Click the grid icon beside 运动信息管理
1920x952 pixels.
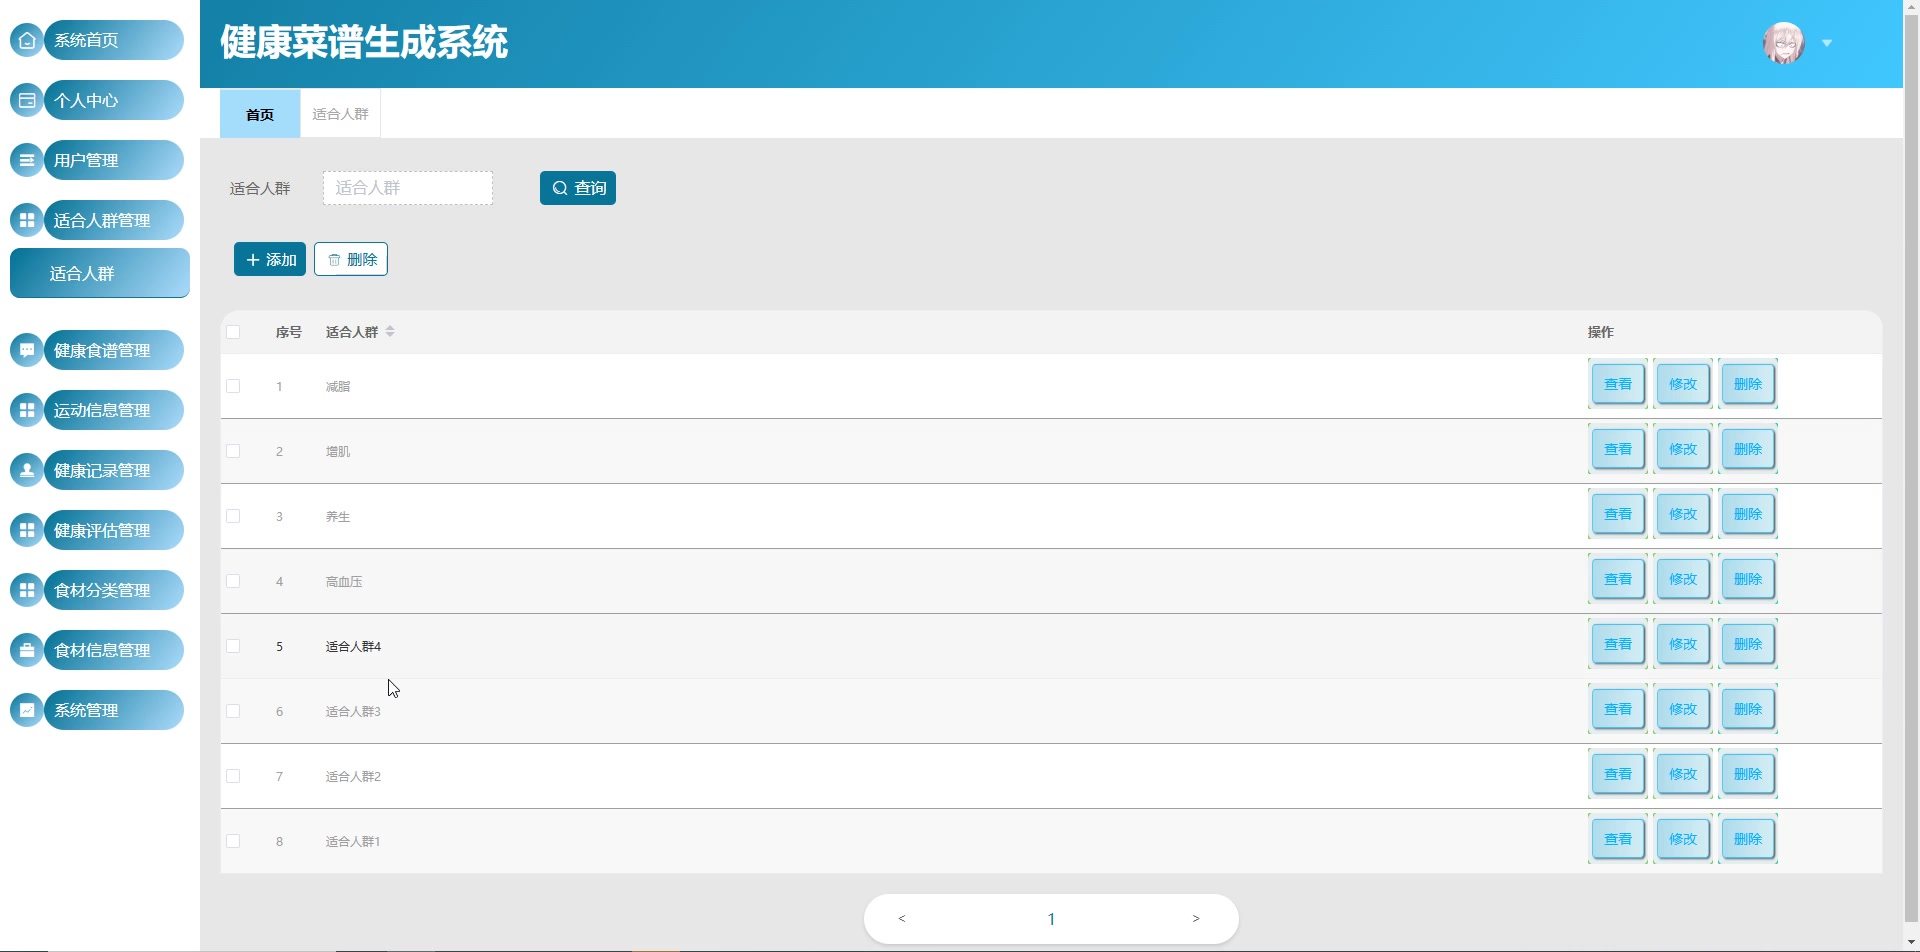coord(27,410)
